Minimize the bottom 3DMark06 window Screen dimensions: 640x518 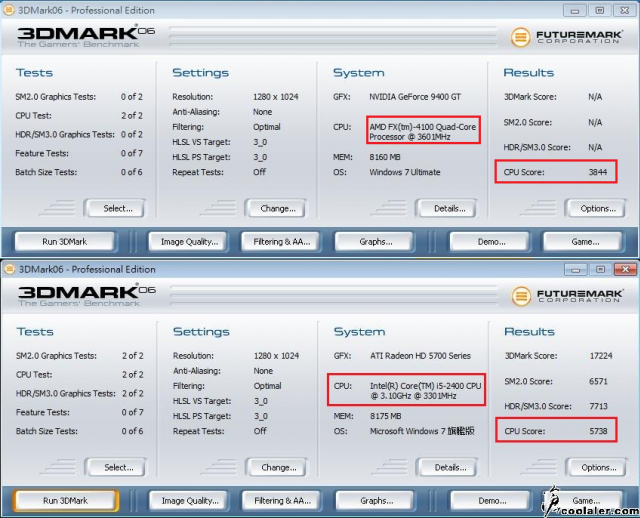click(x=576, y=269)
